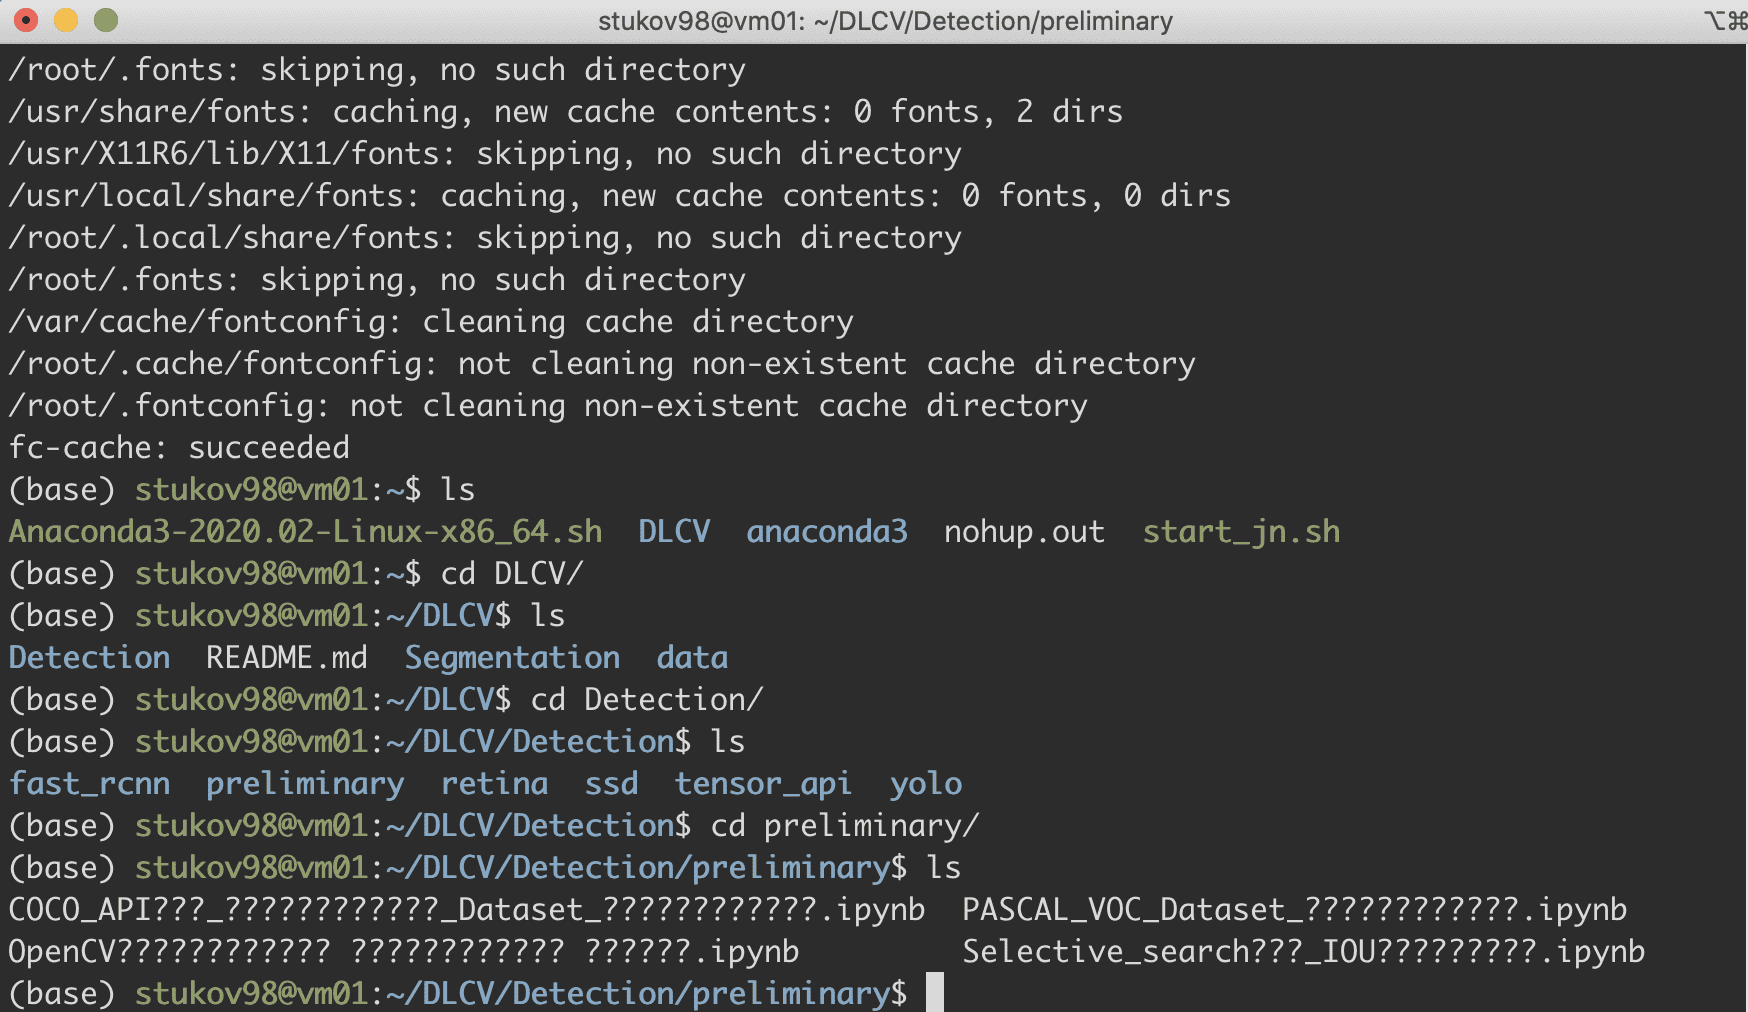
Task: Click the blue data directory entry
Action: (x=692, y=657)
